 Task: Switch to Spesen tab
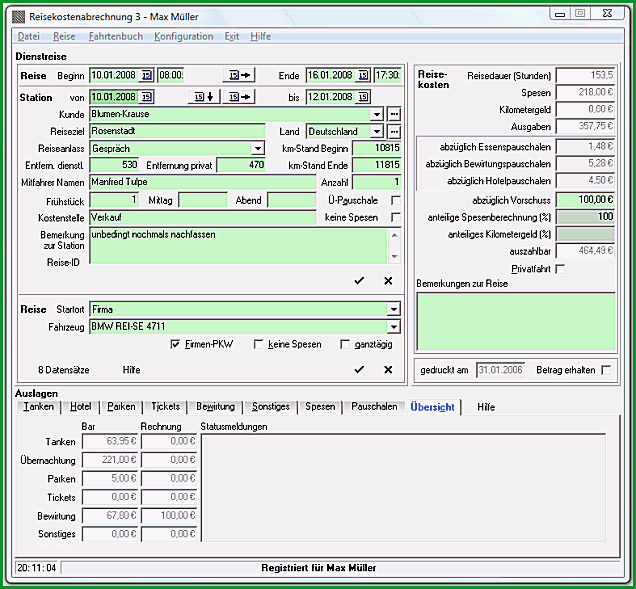320,407
